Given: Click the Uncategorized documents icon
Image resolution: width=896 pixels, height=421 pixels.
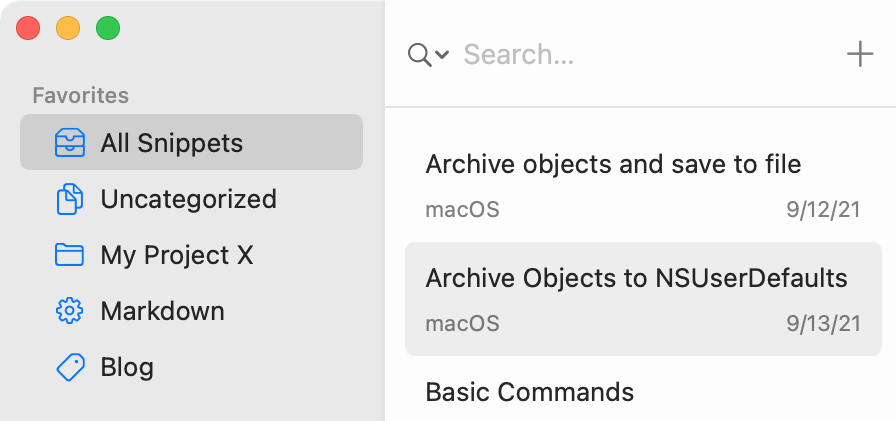Looking at the screenshot, I should coord(70,199).
